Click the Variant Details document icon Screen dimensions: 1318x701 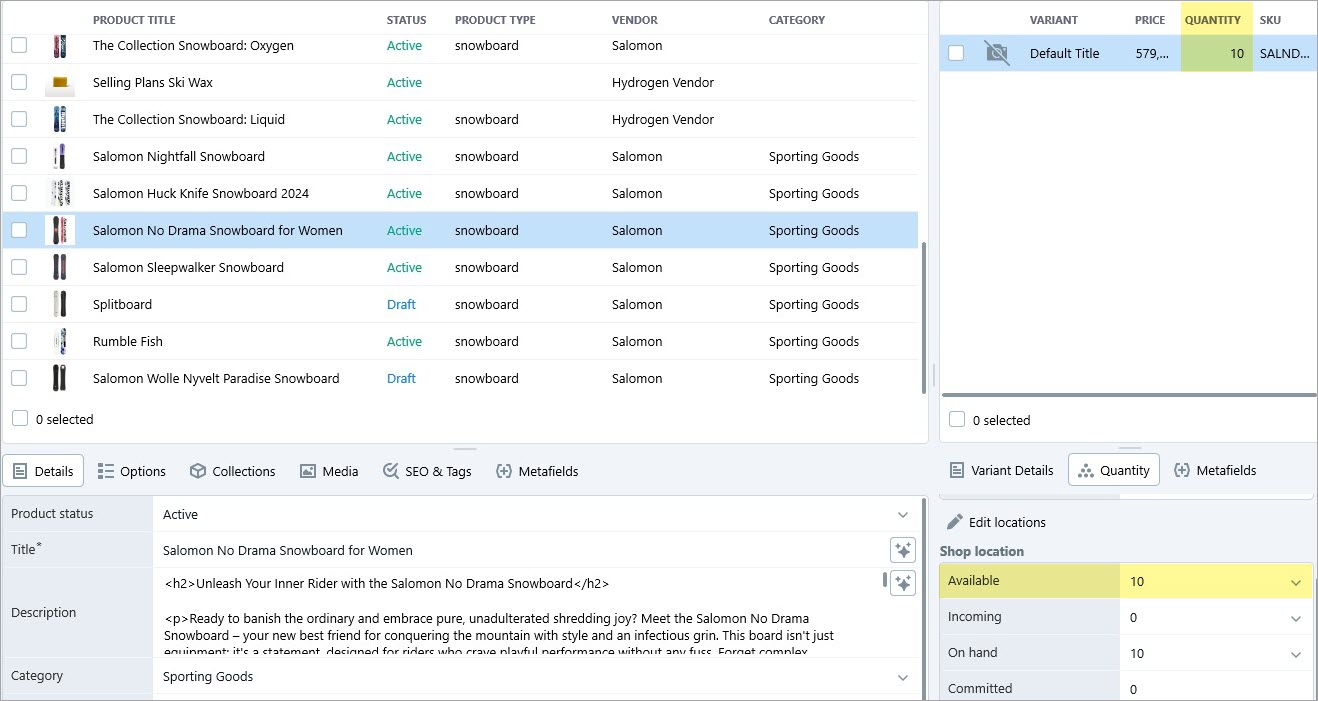click(958, 470)
